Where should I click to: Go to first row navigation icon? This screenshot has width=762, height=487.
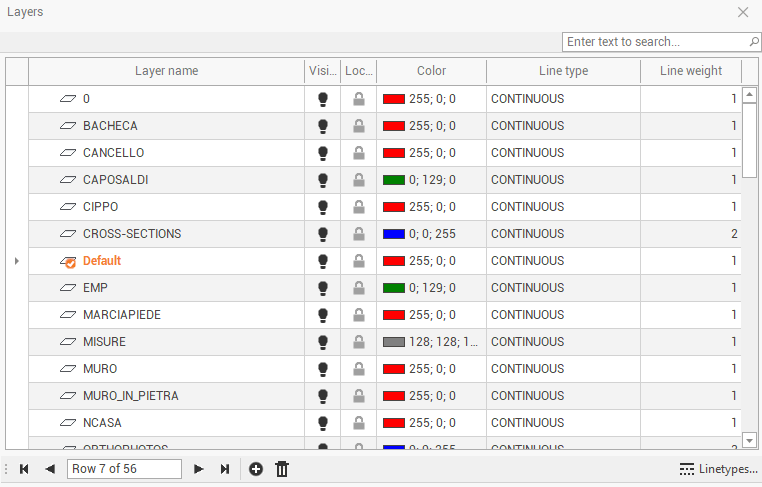(24, 469)
